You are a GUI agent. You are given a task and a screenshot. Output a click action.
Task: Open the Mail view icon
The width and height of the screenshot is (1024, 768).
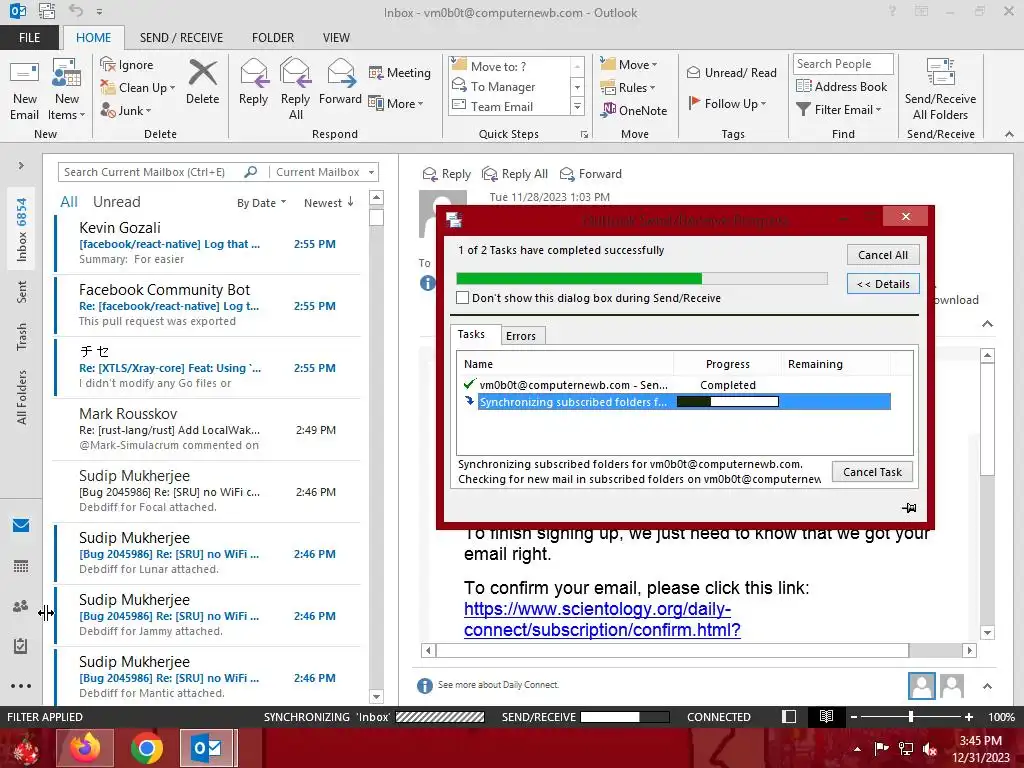(x=21, y=525)
